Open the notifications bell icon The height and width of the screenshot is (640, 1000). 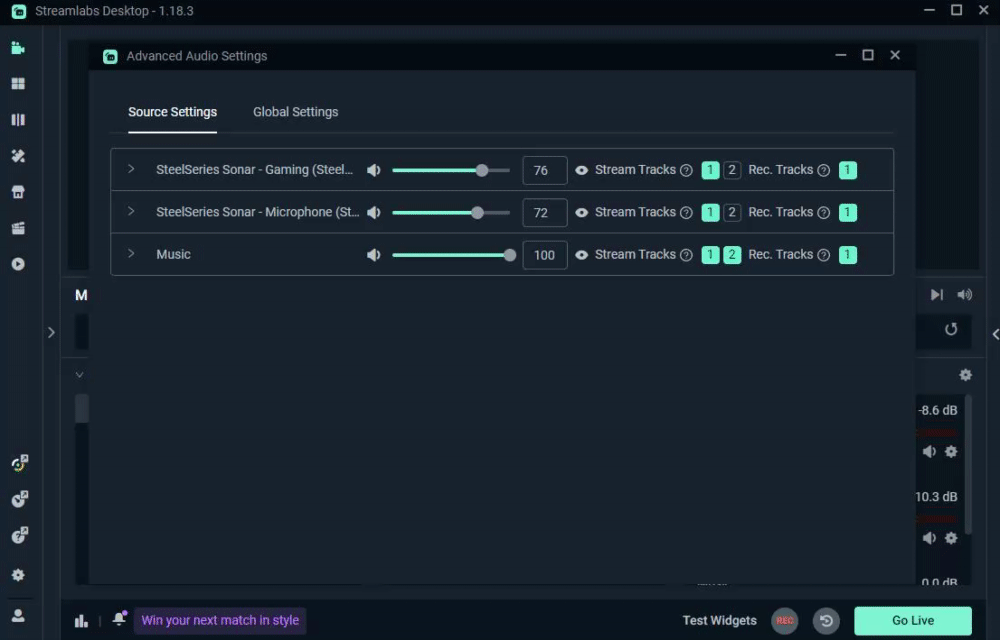[119, 618]
